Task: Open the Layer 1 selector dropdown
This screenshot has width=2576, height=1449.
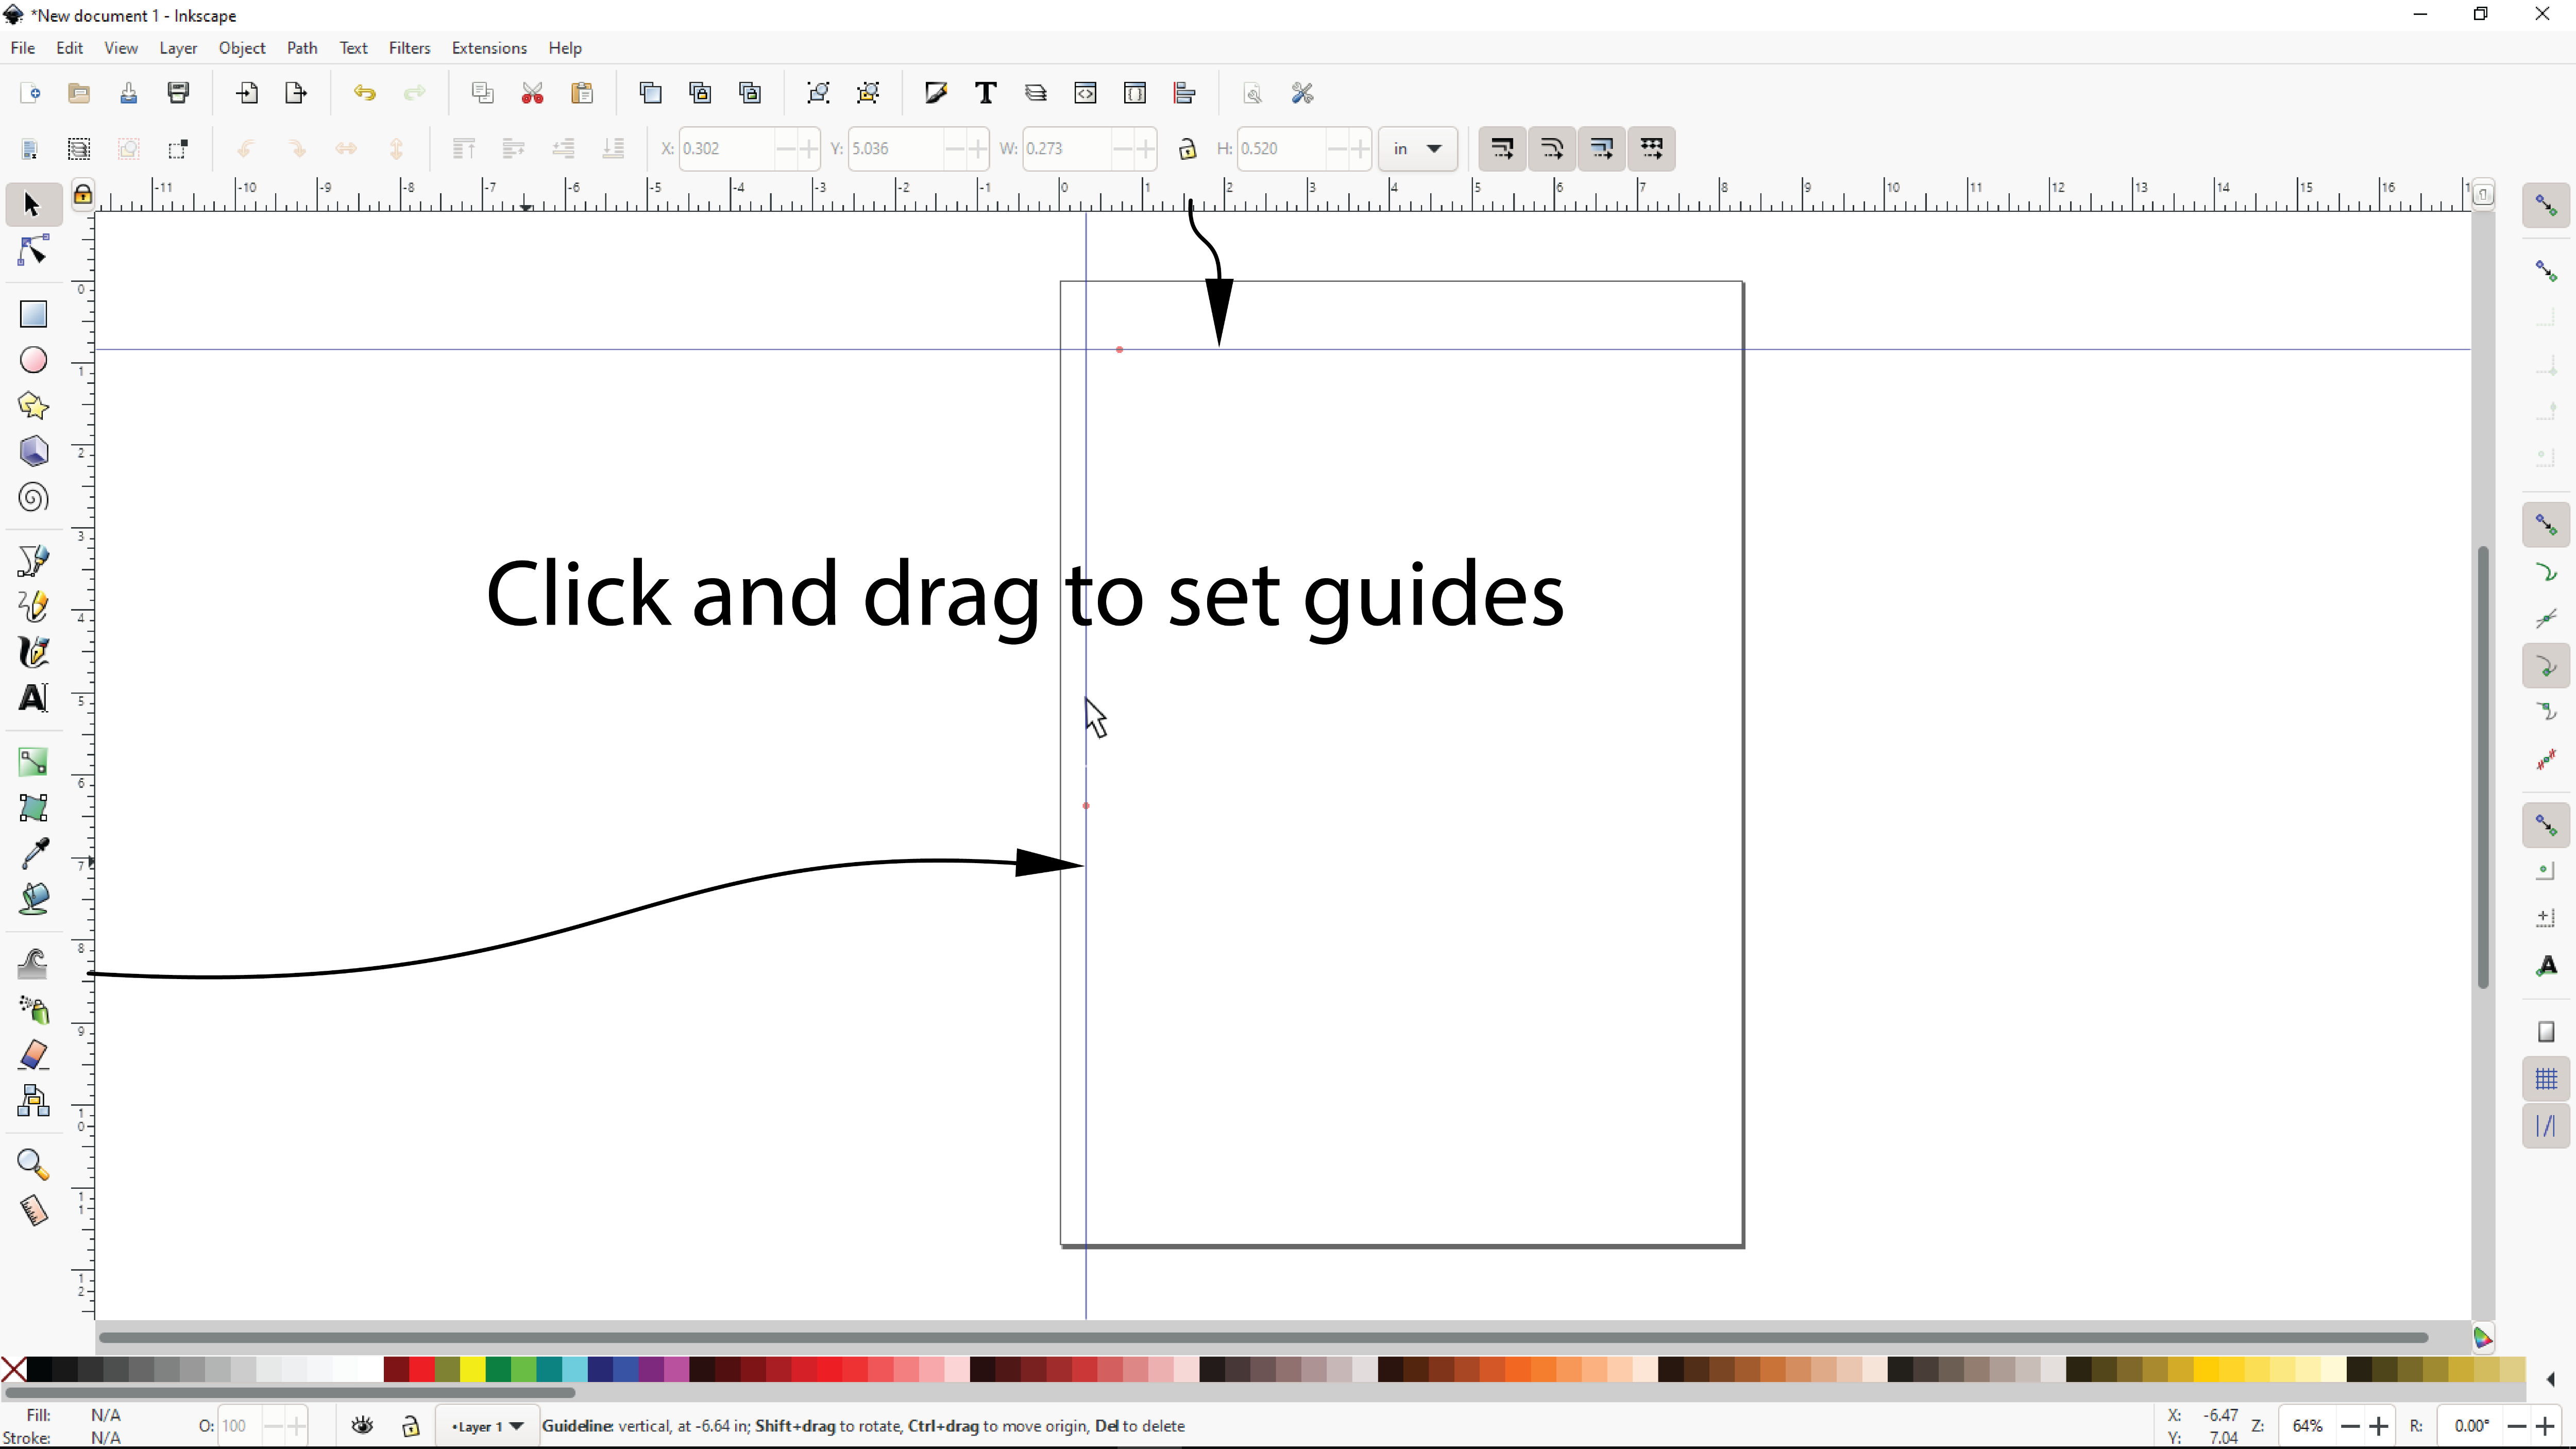Action: [487, 1426]
